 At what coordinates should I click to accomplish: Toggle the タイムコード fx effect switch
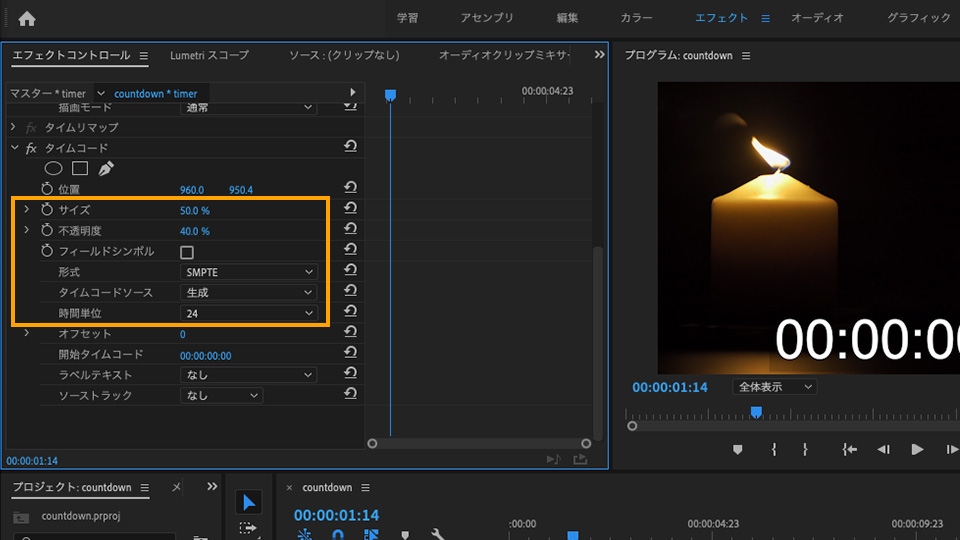[x=31, y=148]
